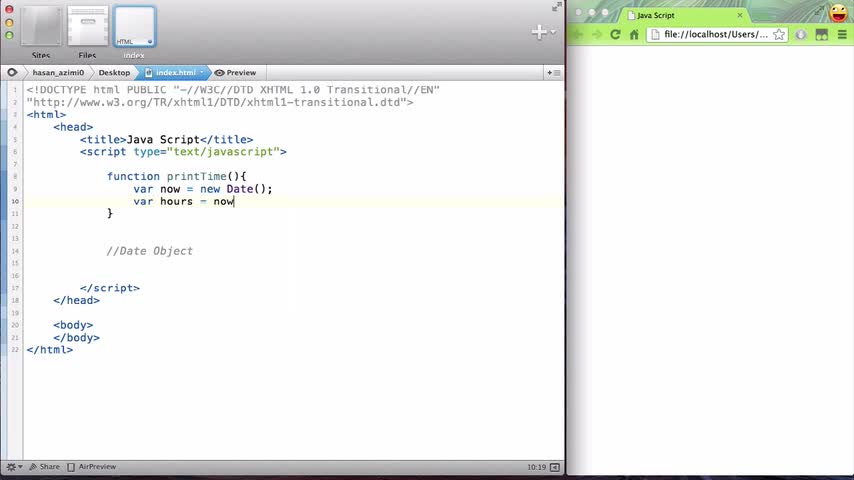Click line number 17 in the gutter
854x480 pixels.
pos(15,288)
